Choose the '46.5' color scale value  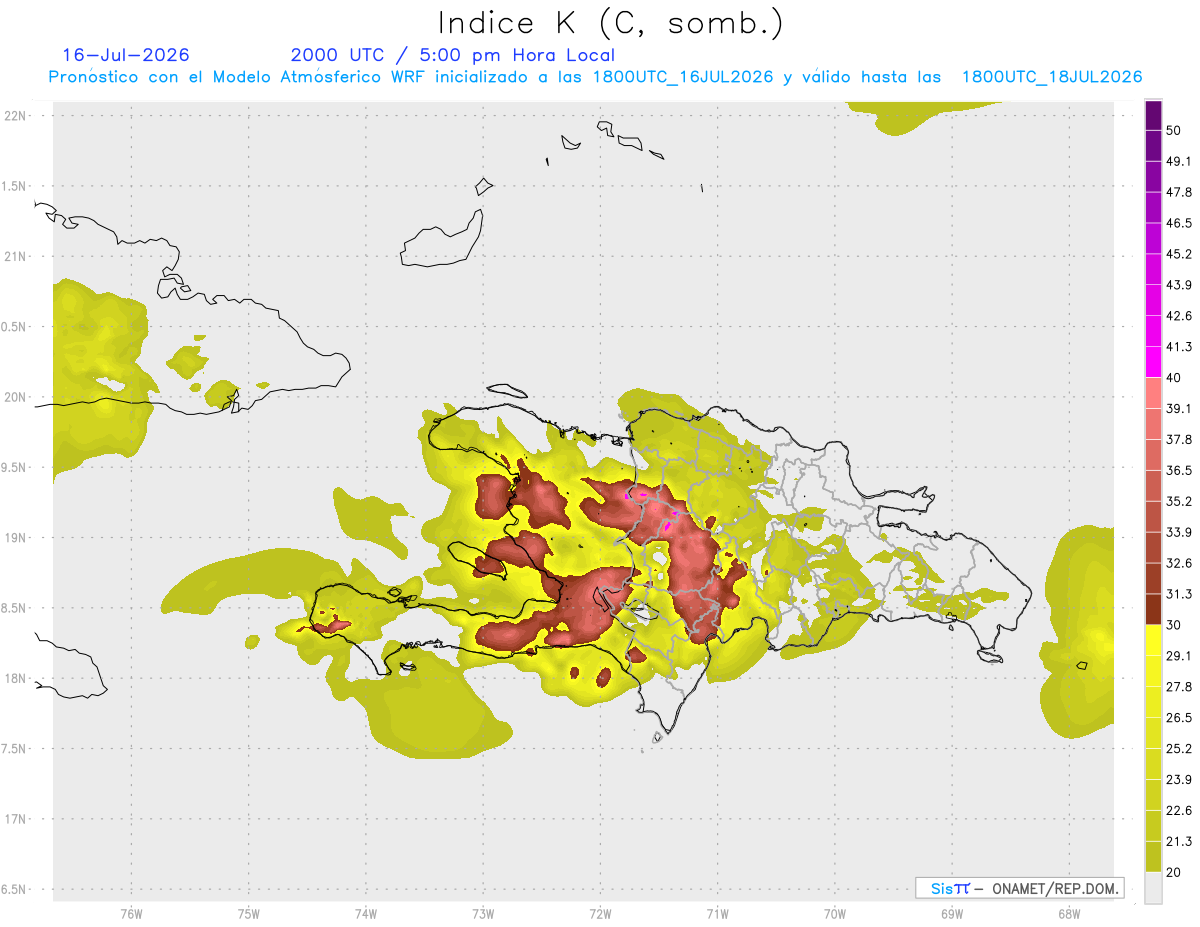(1179, 224)
